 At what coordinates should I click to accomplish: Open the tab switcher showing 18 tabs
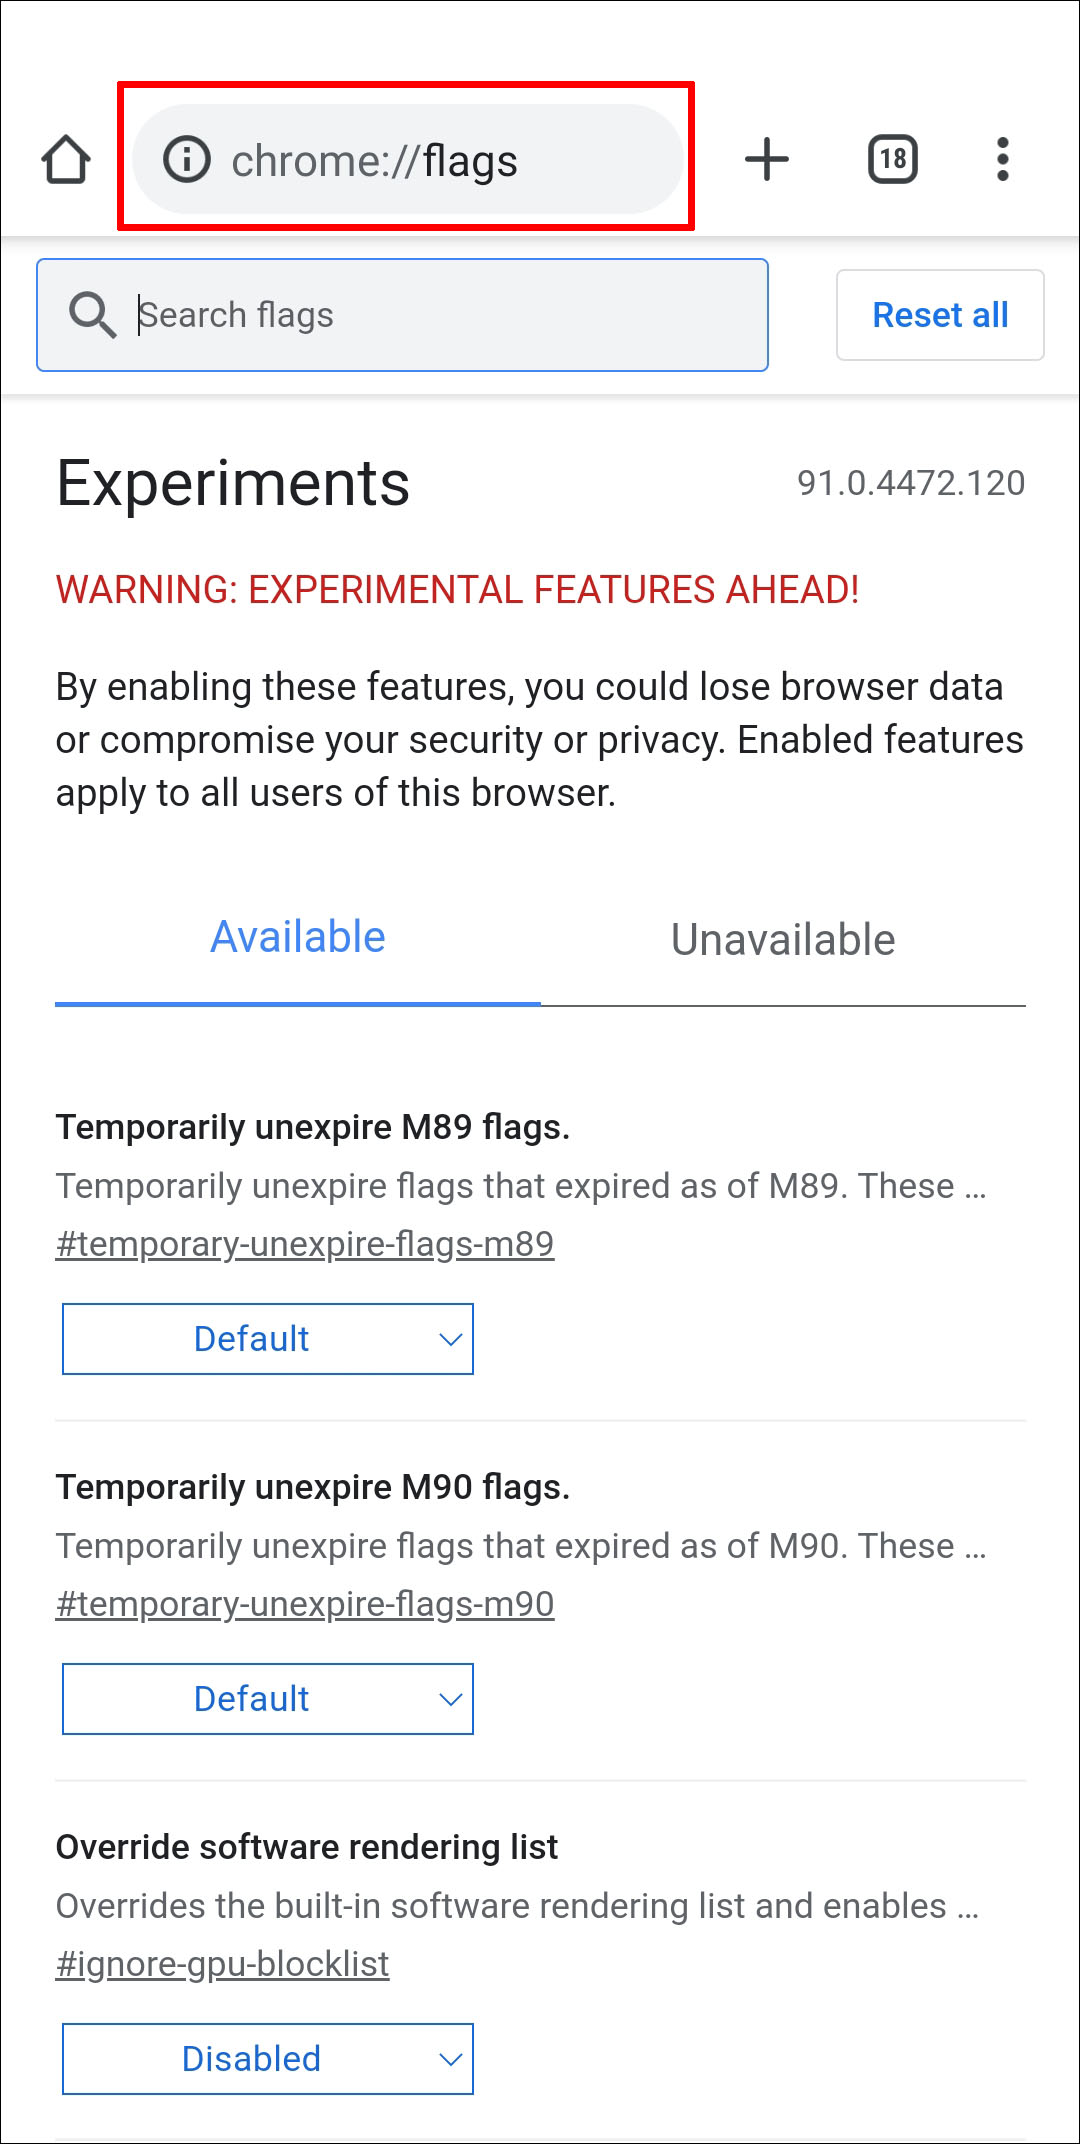[892, 160]
